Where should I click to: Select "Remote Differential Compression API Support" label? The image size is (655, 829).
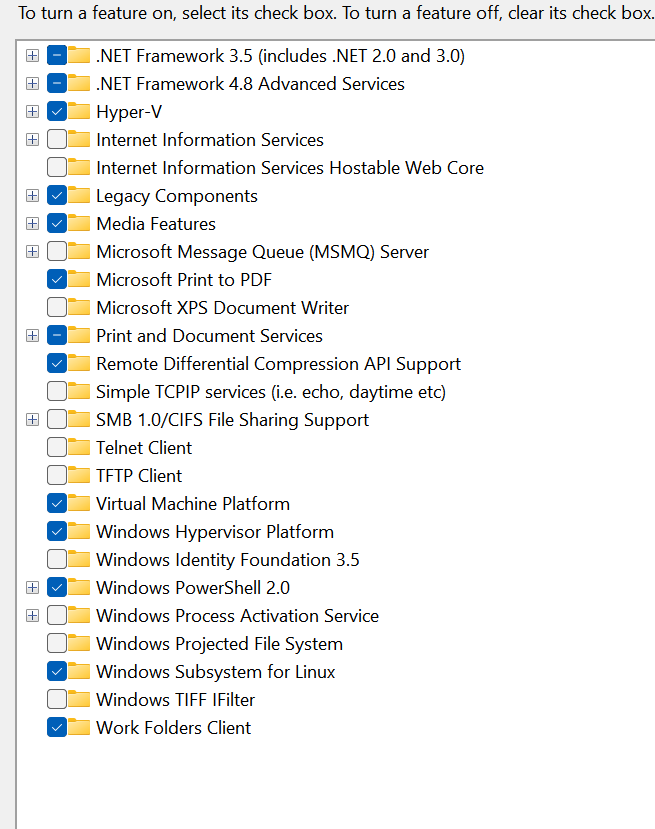[279, 364]
